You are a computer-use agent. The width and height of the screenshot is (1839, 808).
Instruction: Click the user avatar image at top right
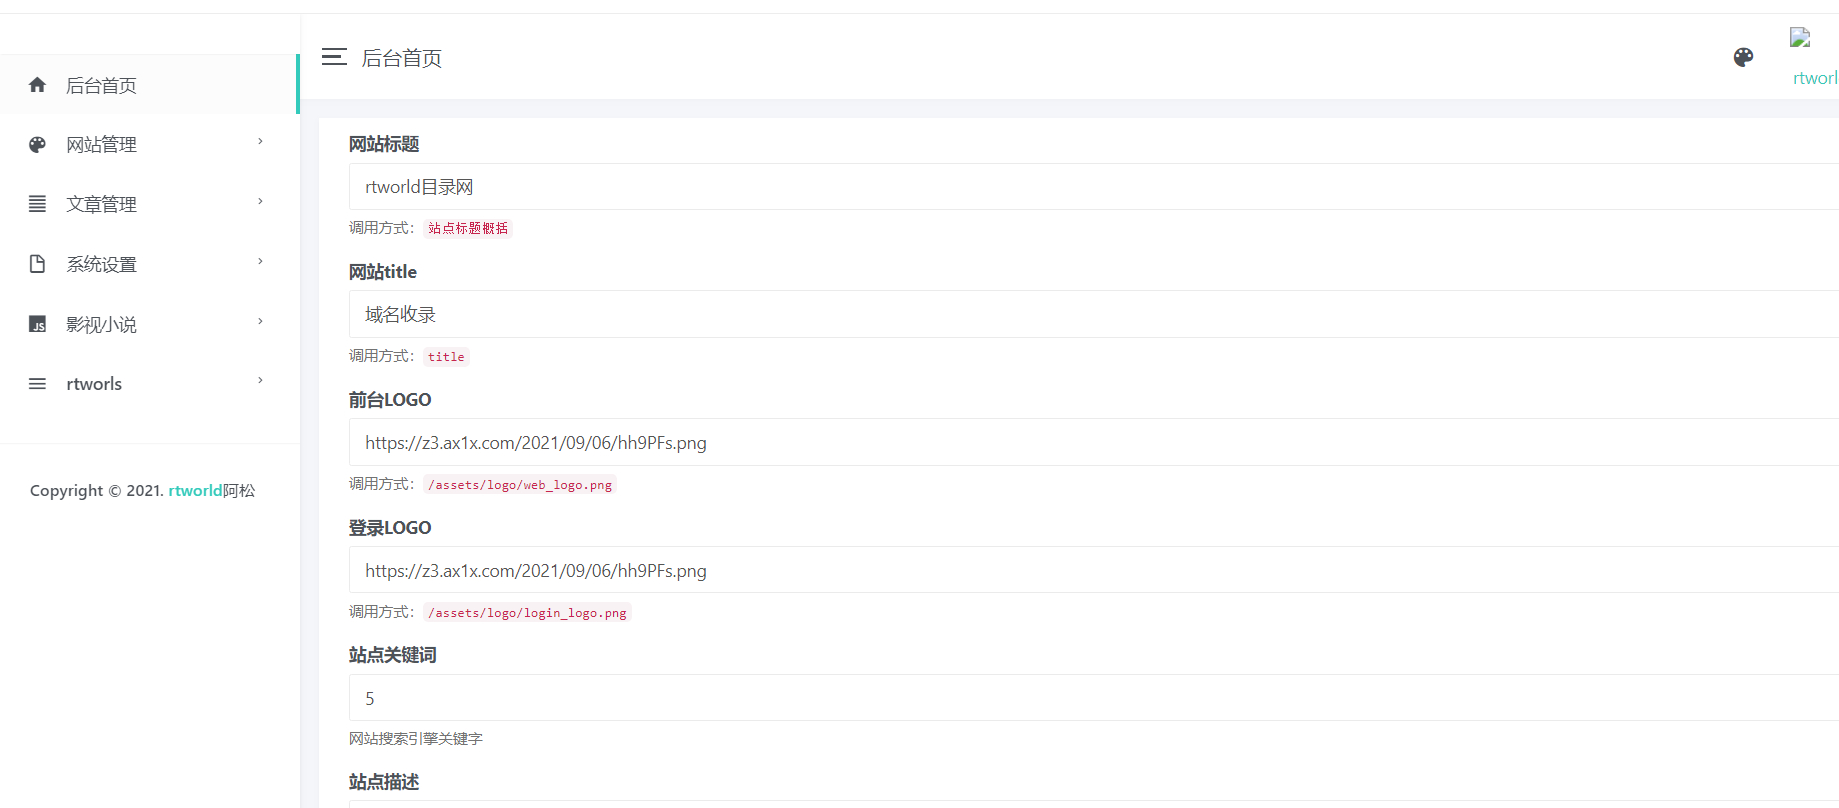pyautogui.click(x=1800, y=38)
